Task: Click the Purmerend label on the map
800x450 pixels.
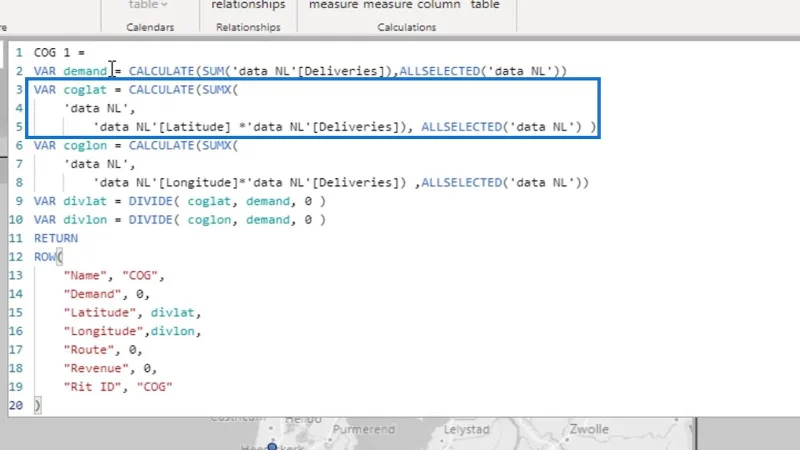Action: coord(364,430)
